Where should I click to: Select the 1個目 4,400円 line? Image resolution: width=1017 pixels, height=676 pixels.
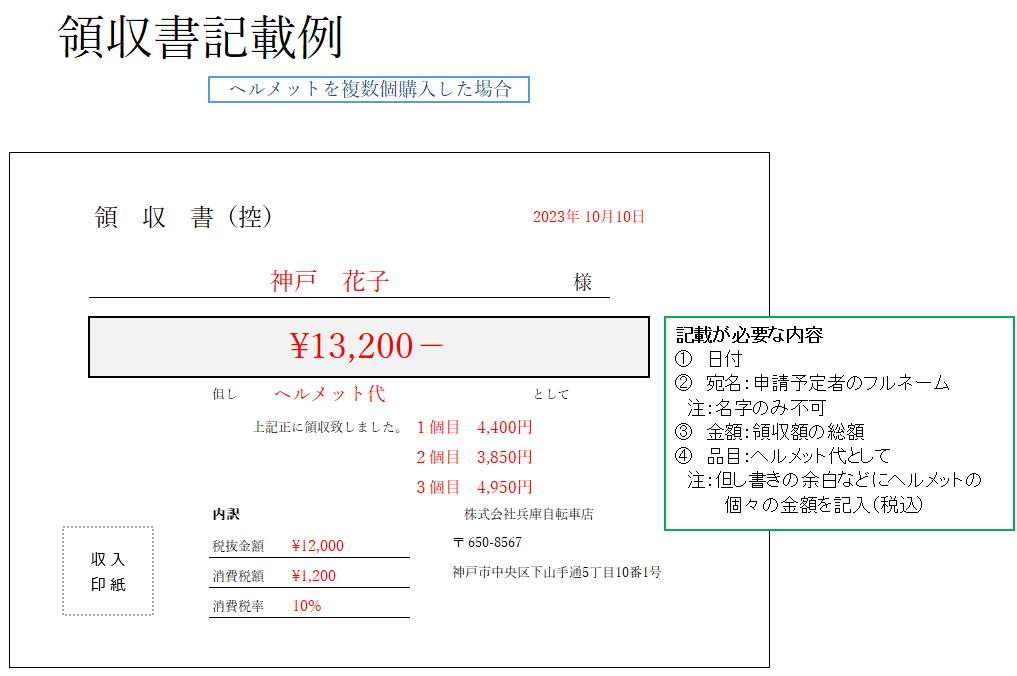click(x=474, y=427)
